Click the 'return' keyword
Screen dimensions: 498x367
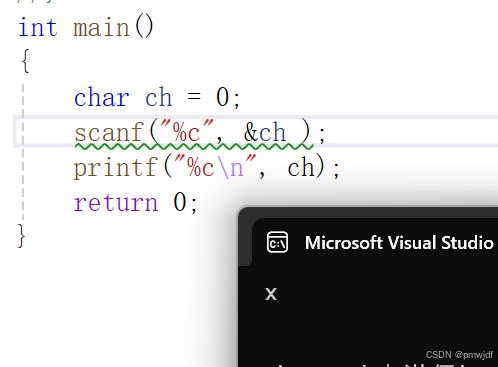(x=115, y=202)
